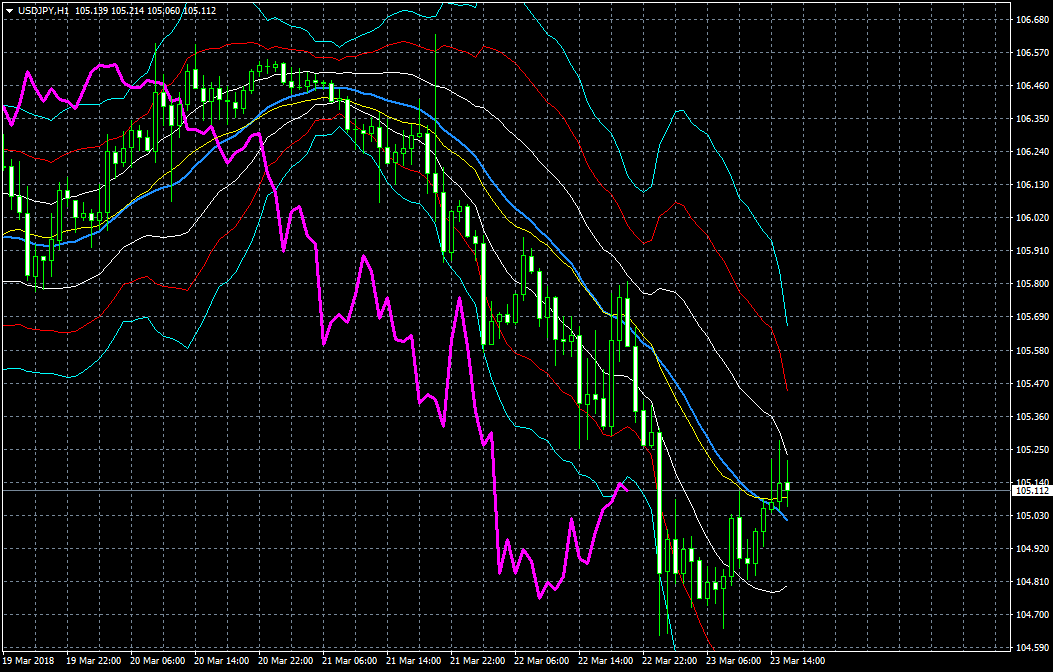1053x672 pixels.
Task: Click the 22 Mar 06:00 time label
Action: 542,662
